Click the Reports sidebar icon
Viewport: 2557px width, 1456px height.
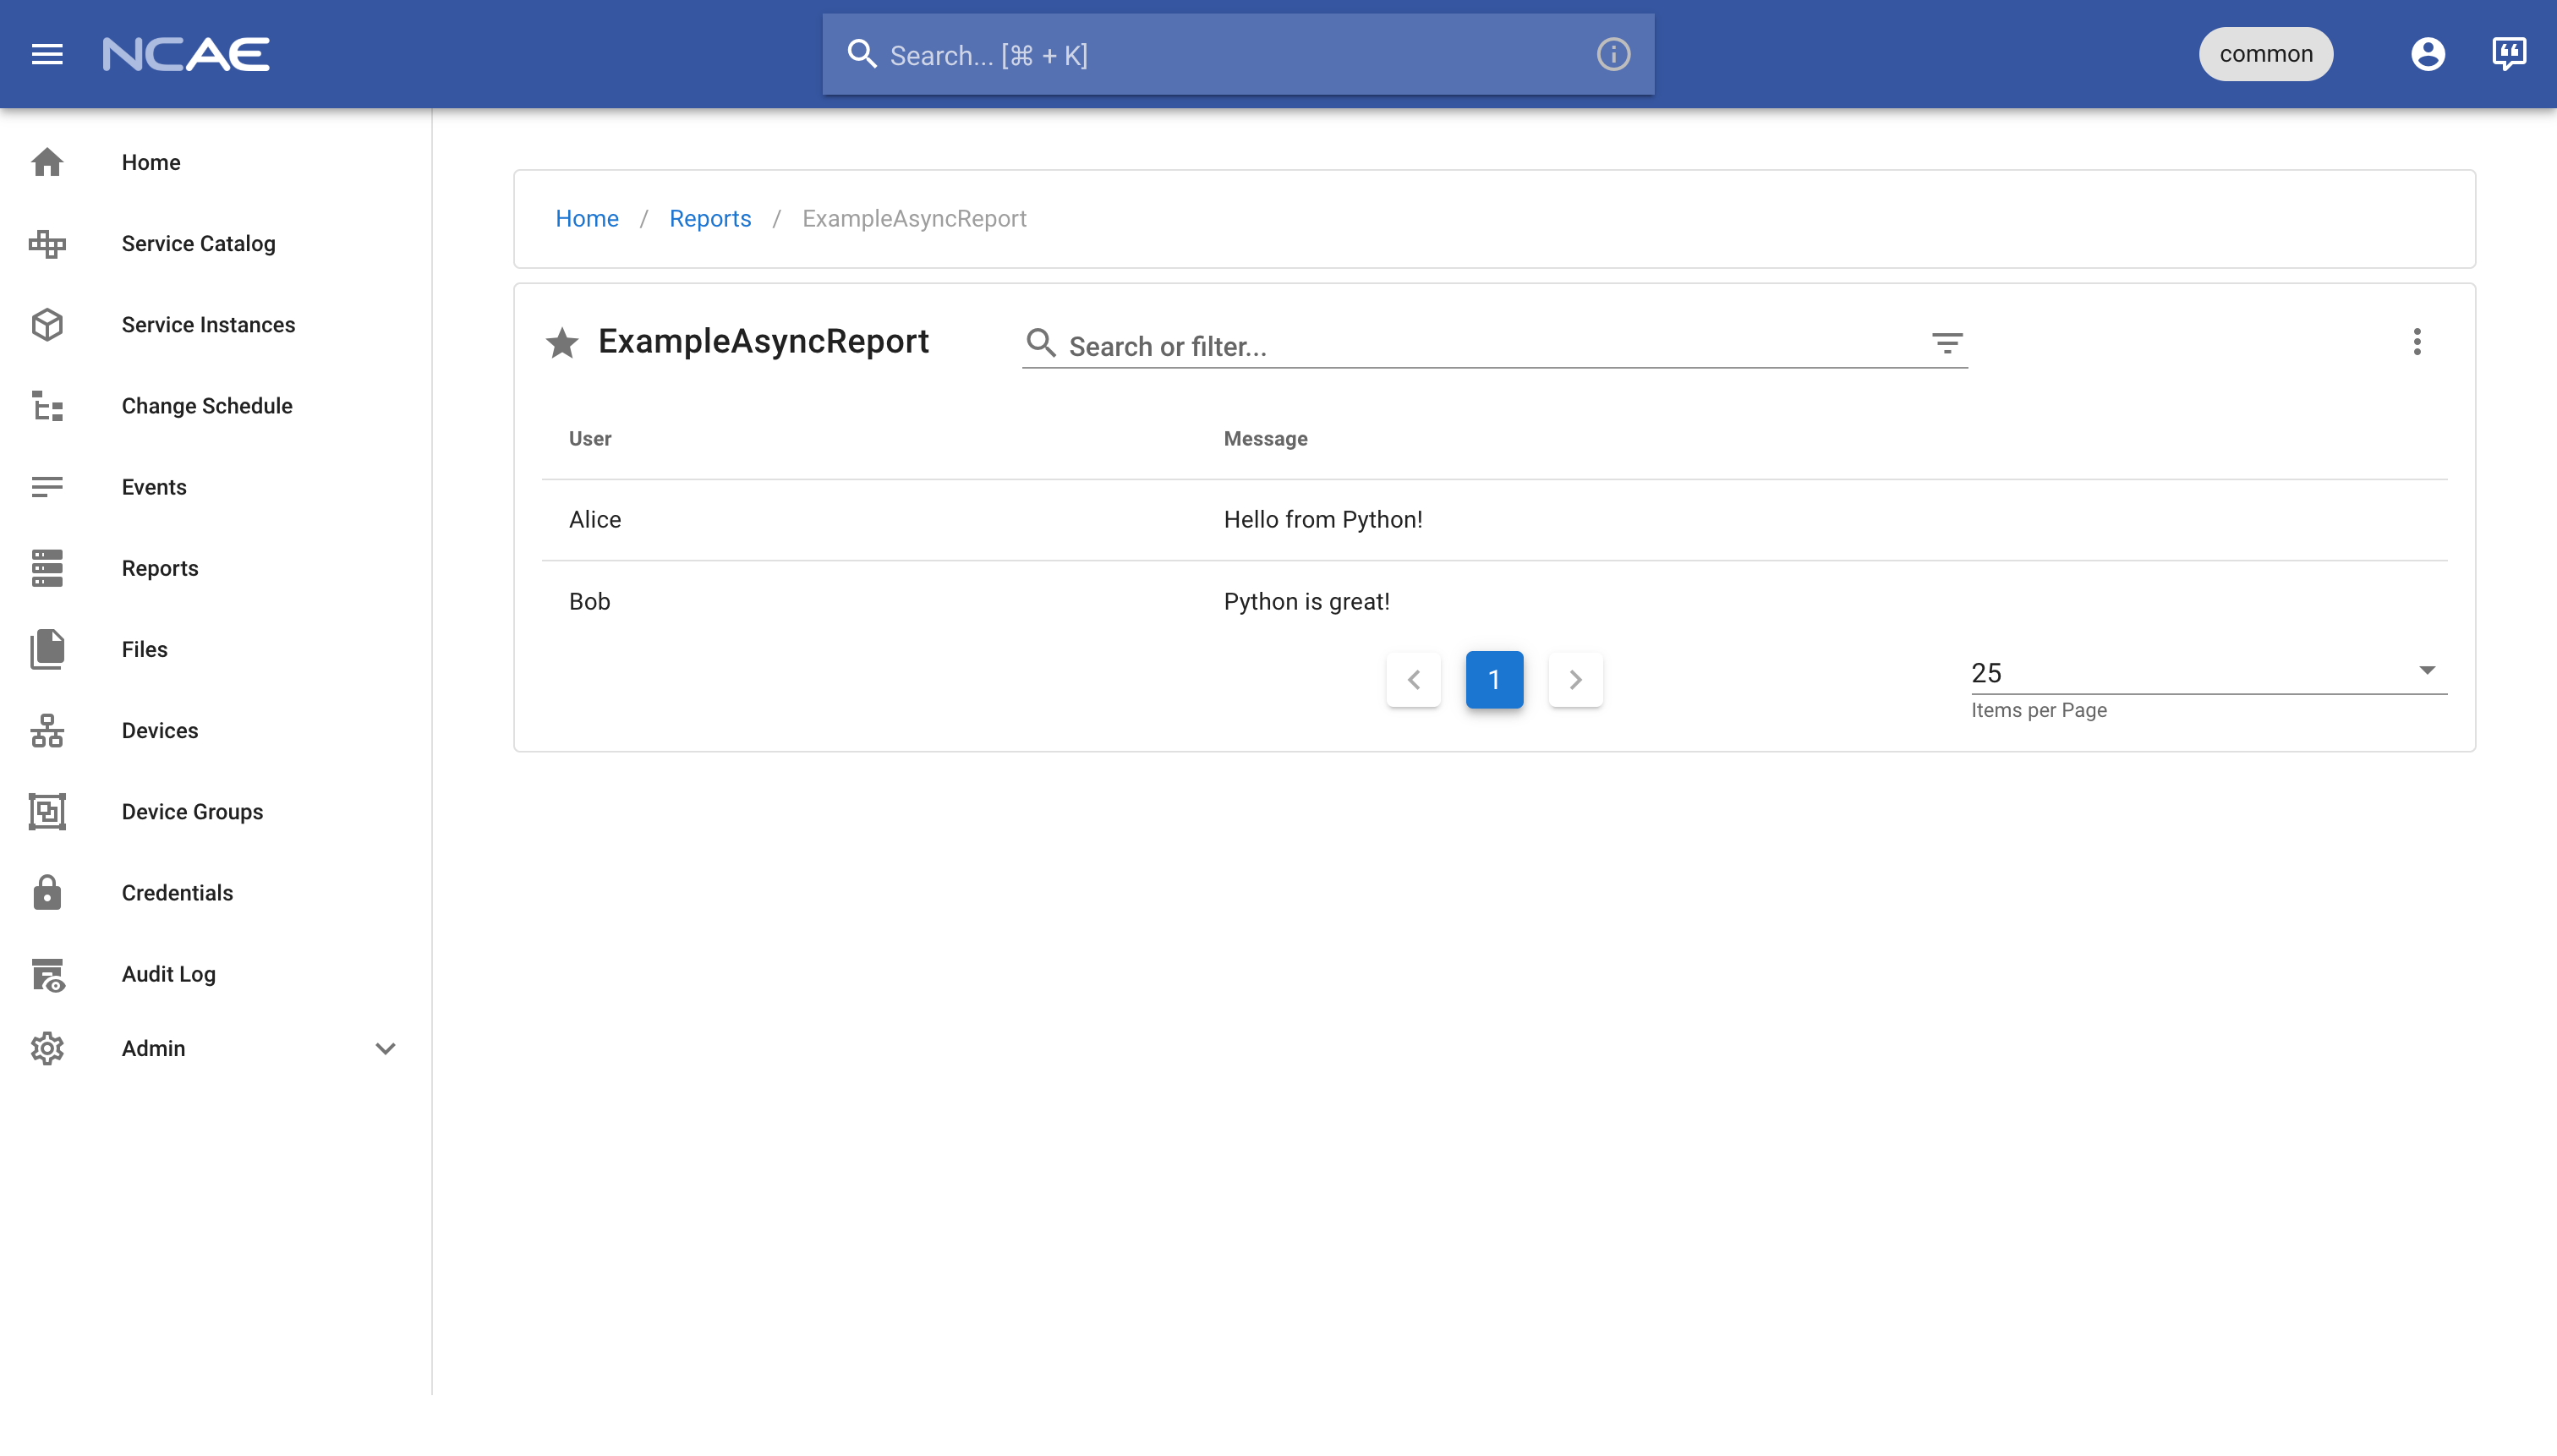[x=47, y=568]
